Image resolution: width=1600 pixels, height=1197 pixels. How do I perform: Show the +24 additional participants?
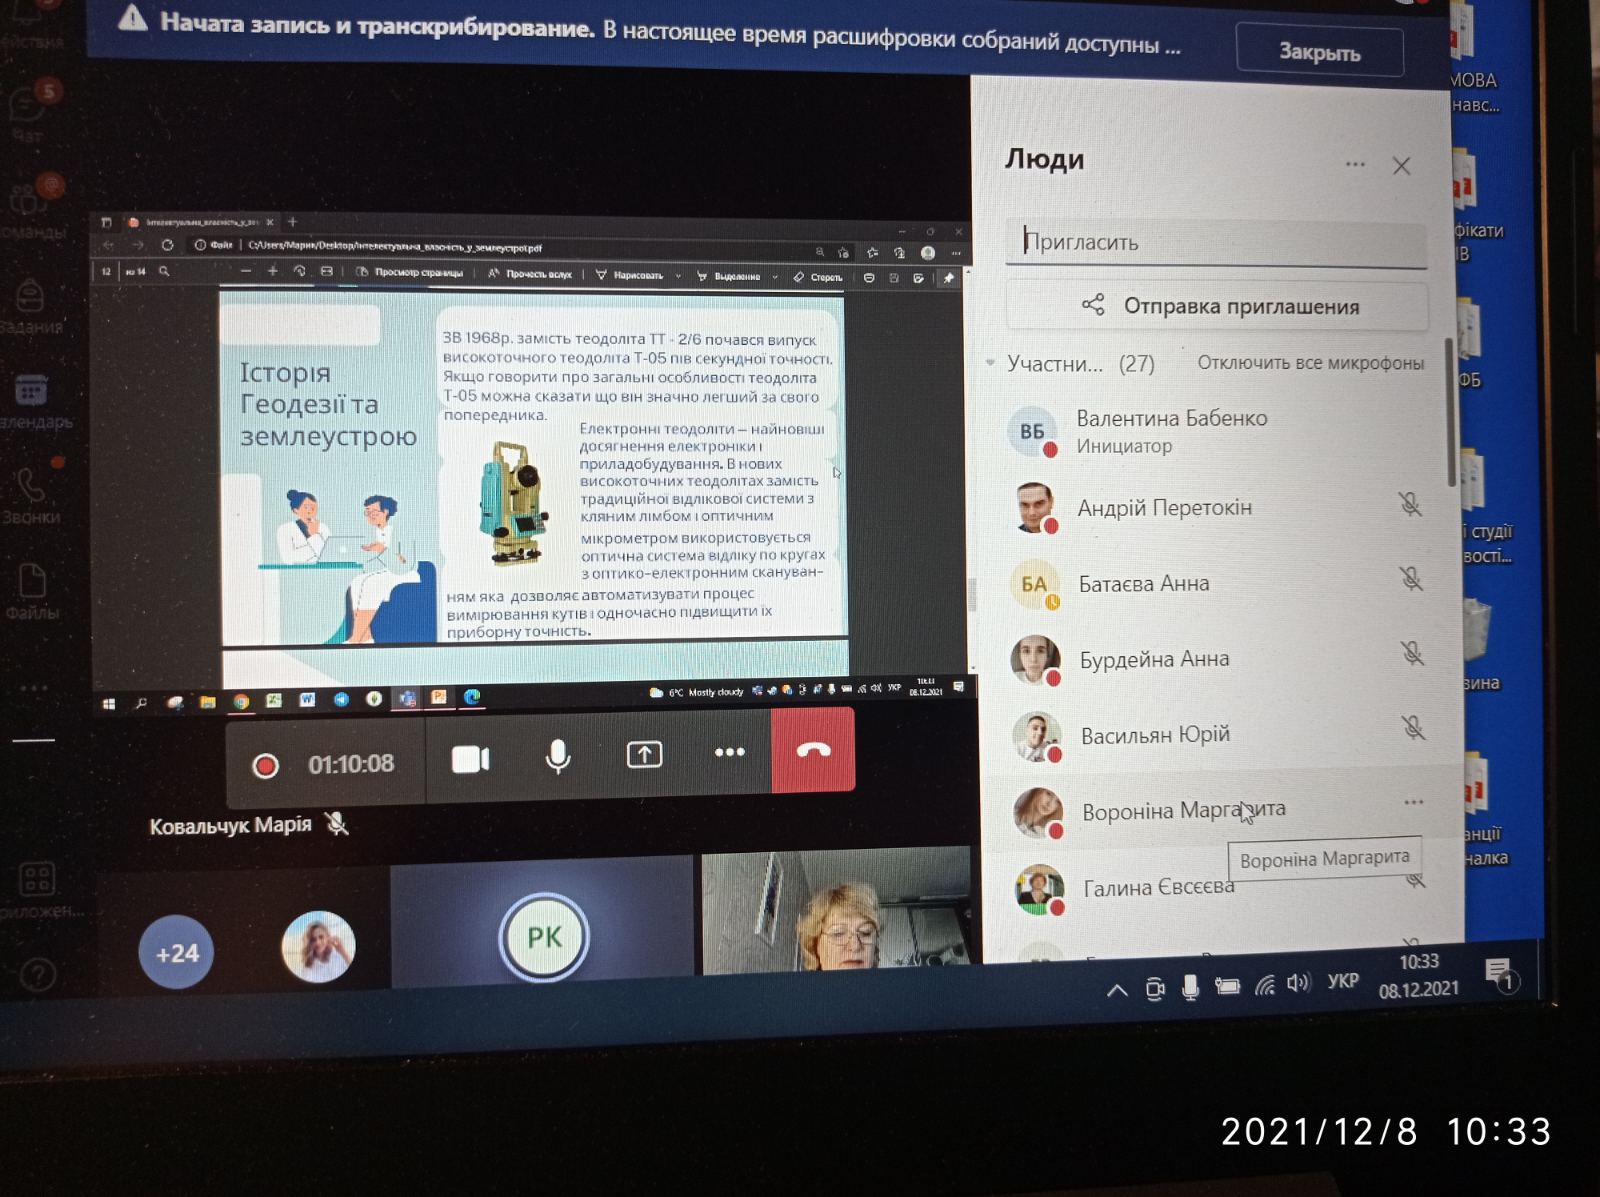coord(177,953)
